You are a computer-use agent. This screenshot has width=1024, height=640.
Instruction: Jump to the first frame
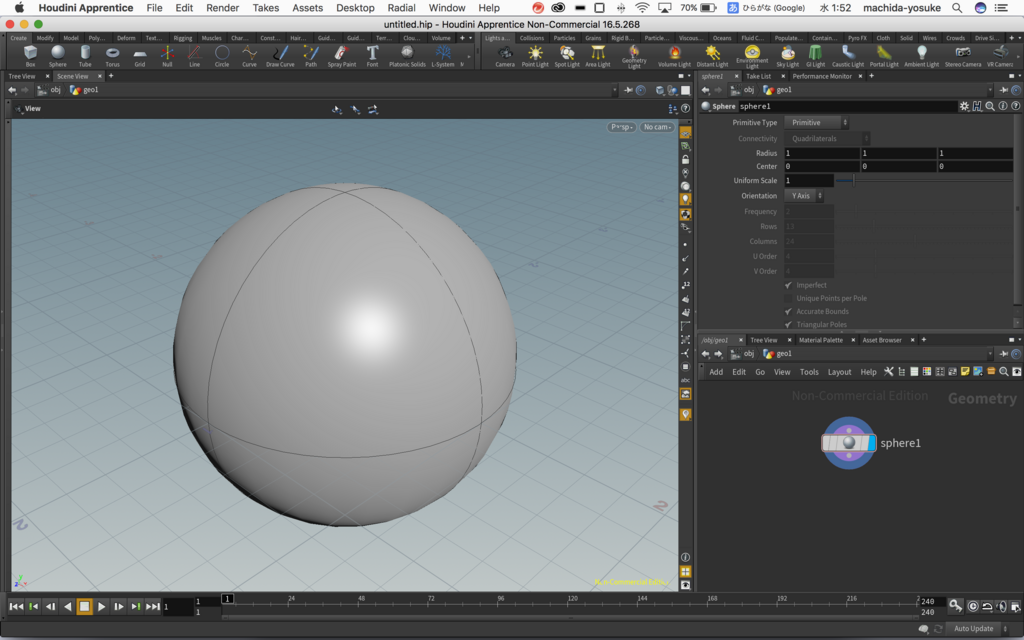[16, 607]
